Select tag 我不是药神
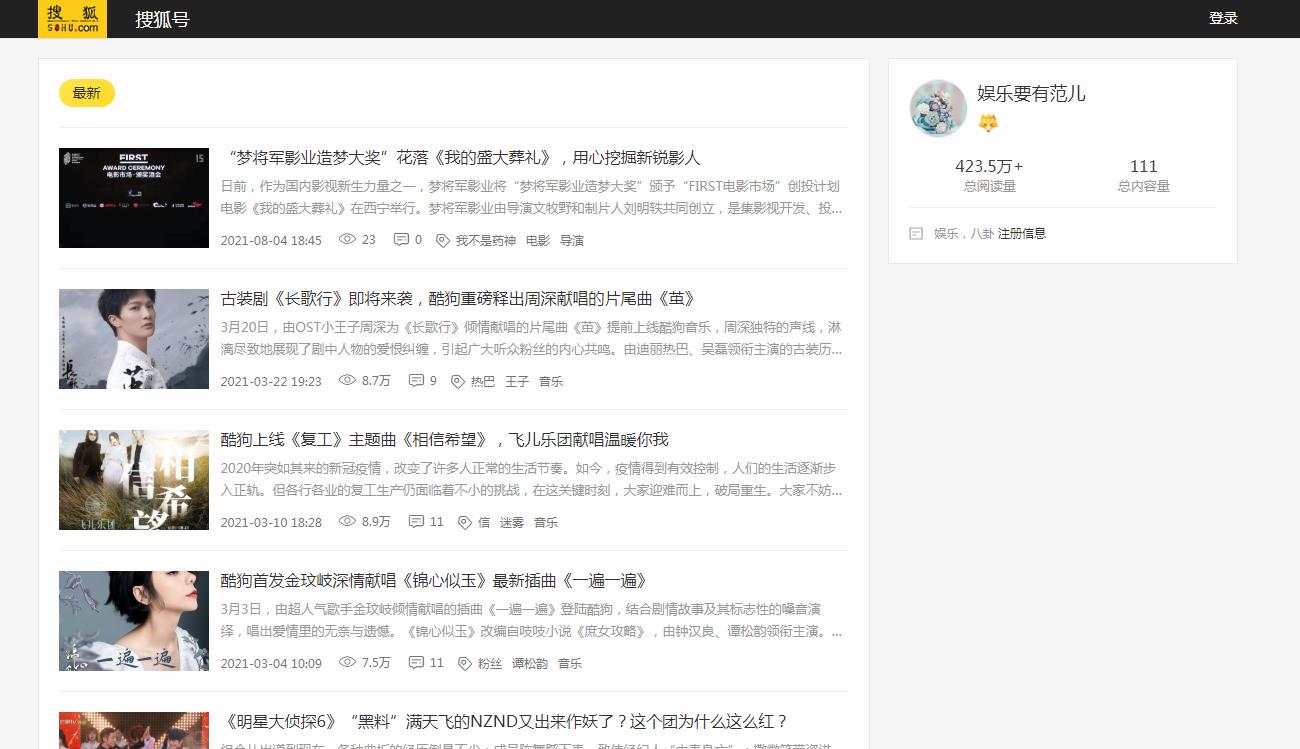The image size is (1300, 749). click(486, 241)
